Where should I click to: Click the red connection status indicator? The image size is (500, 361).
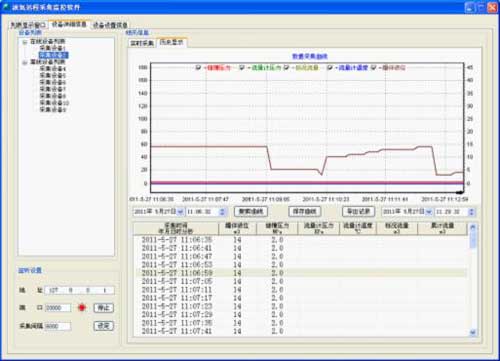[82, 308]
